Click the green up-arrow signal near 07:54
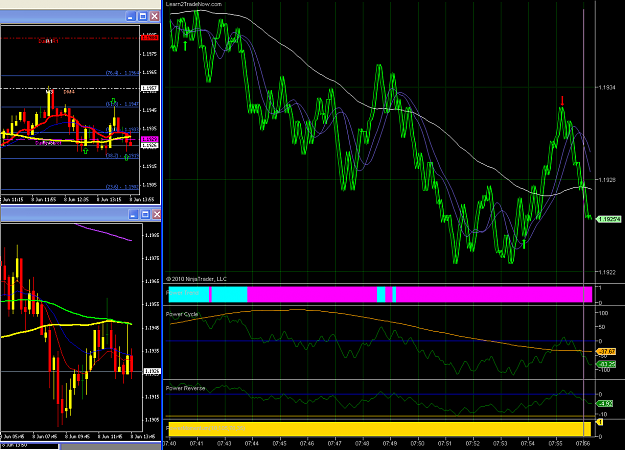This screenshot has width=625, height=450. click(524, 244)
